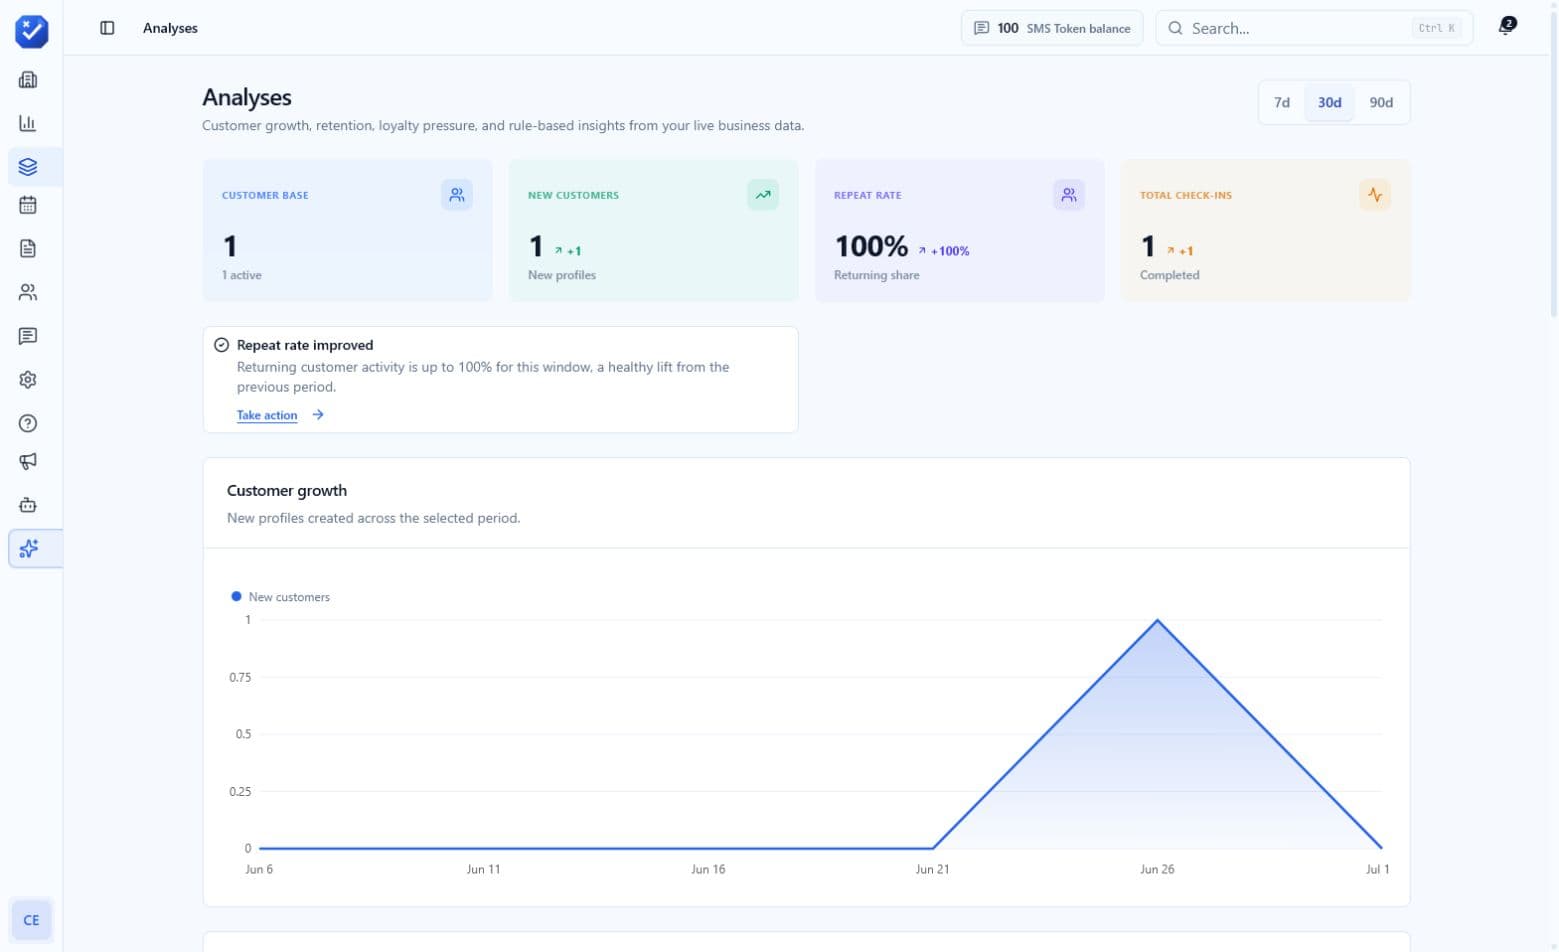Image resolution: width=1559 pixels, height=952 pixels.
Task: Click the Analyses breadcrumb title
Action: [170, 28]
